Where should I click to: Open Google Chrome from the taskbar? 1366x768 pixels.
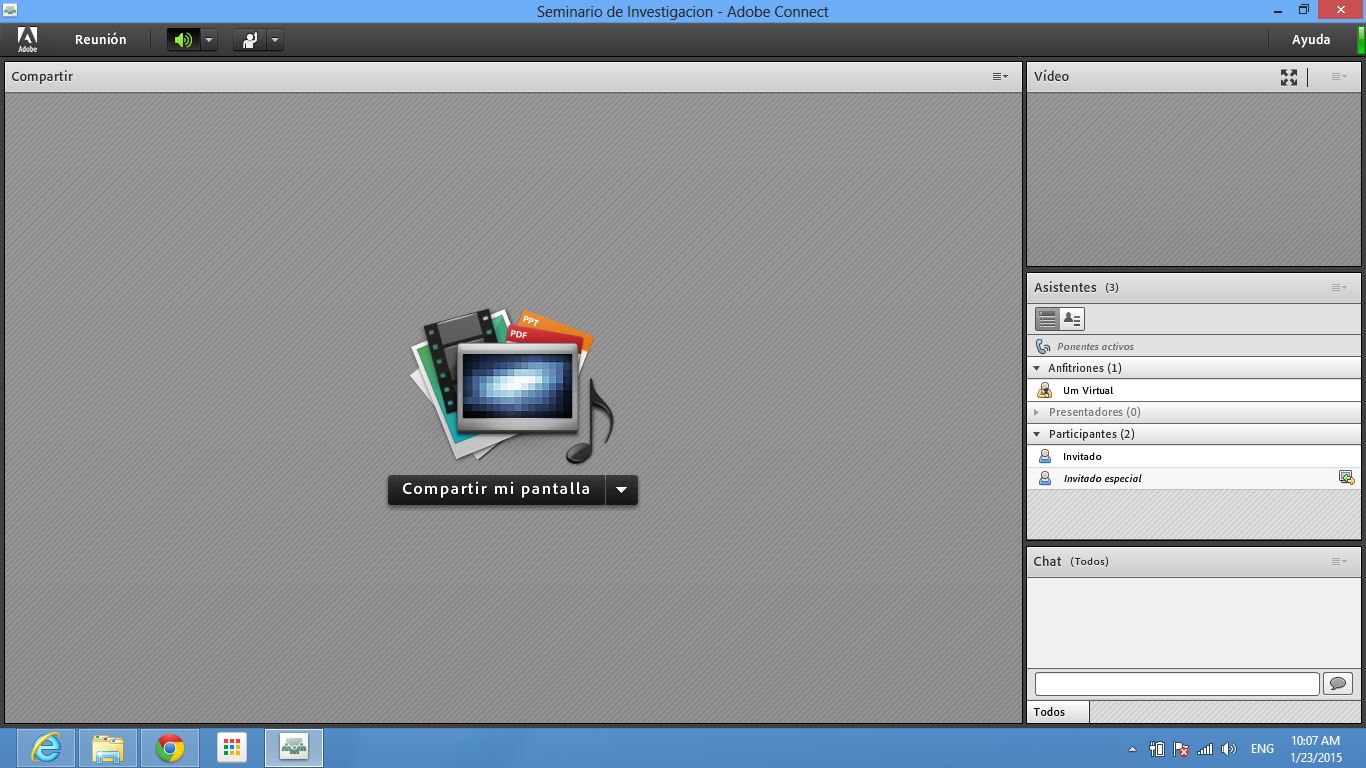(170, 748)
